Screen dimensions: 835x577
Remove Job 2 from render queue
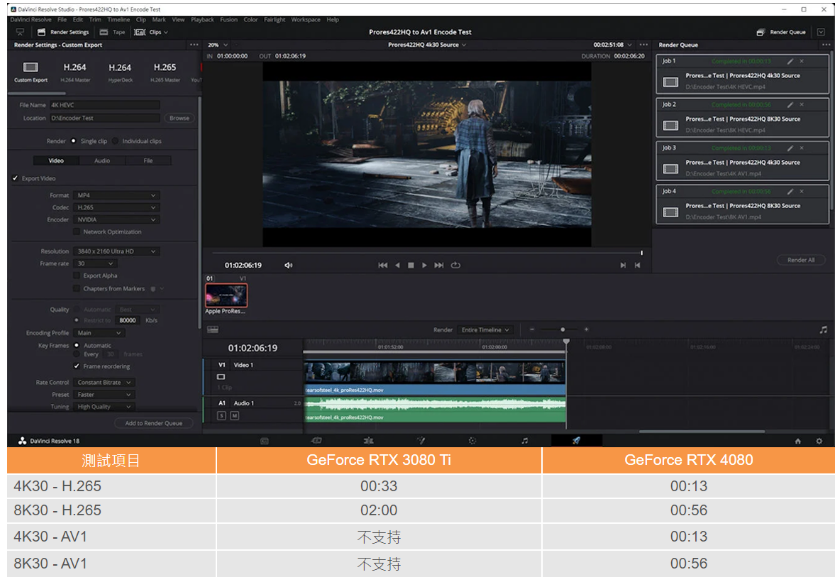[x=801, y=105]
